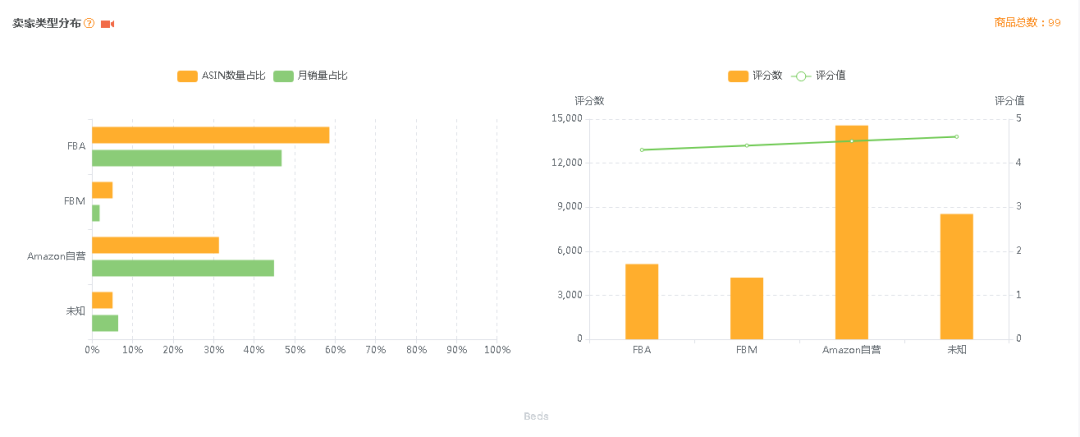
Task: Click the 卖家类型分布 section title
Action: coord(46,23)
